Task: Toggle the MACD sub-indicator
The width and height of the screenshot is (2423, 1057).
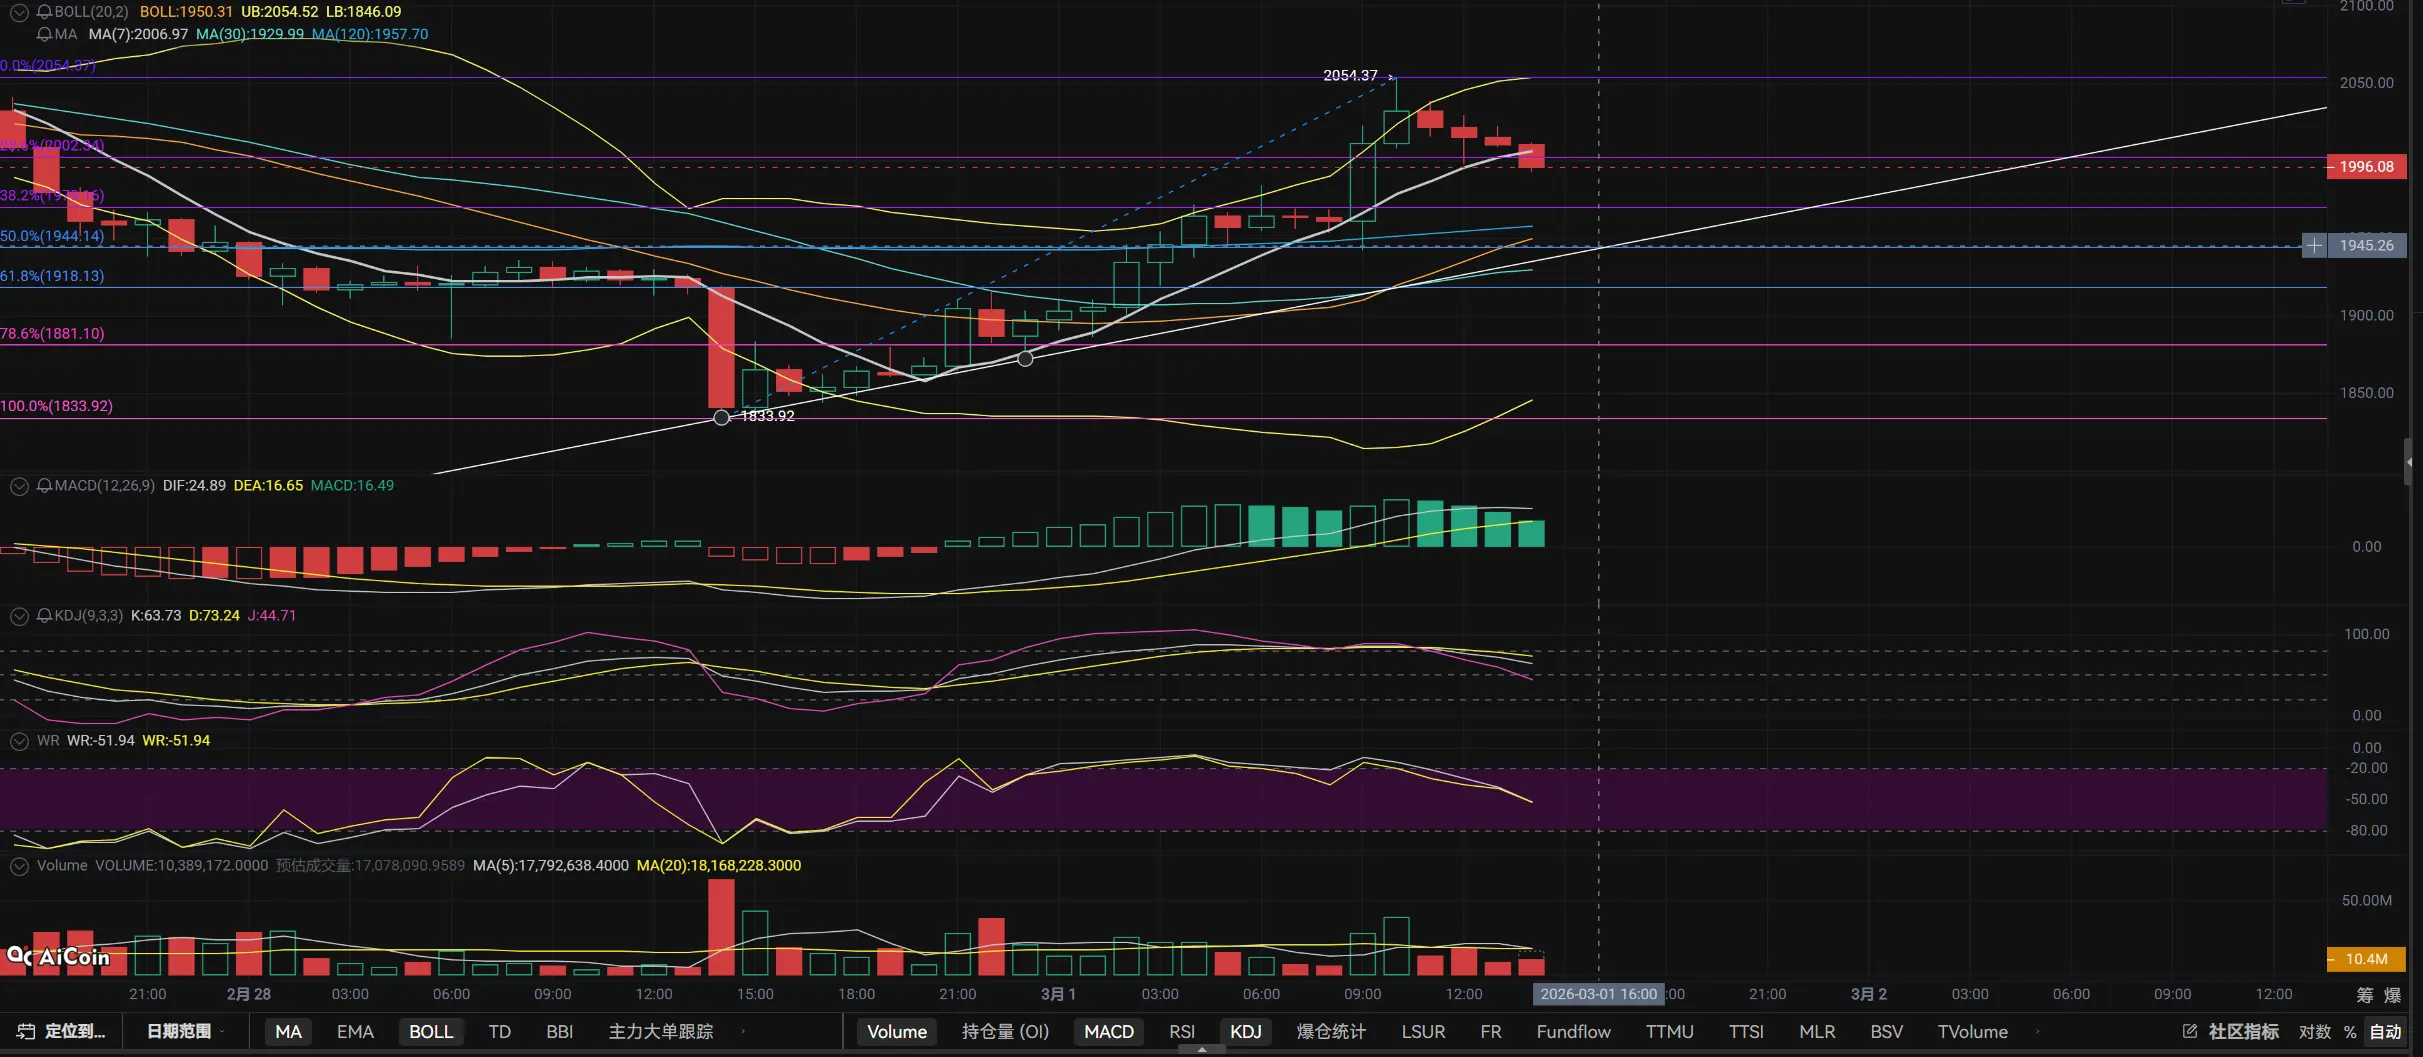Action: click(1109, 1032)
